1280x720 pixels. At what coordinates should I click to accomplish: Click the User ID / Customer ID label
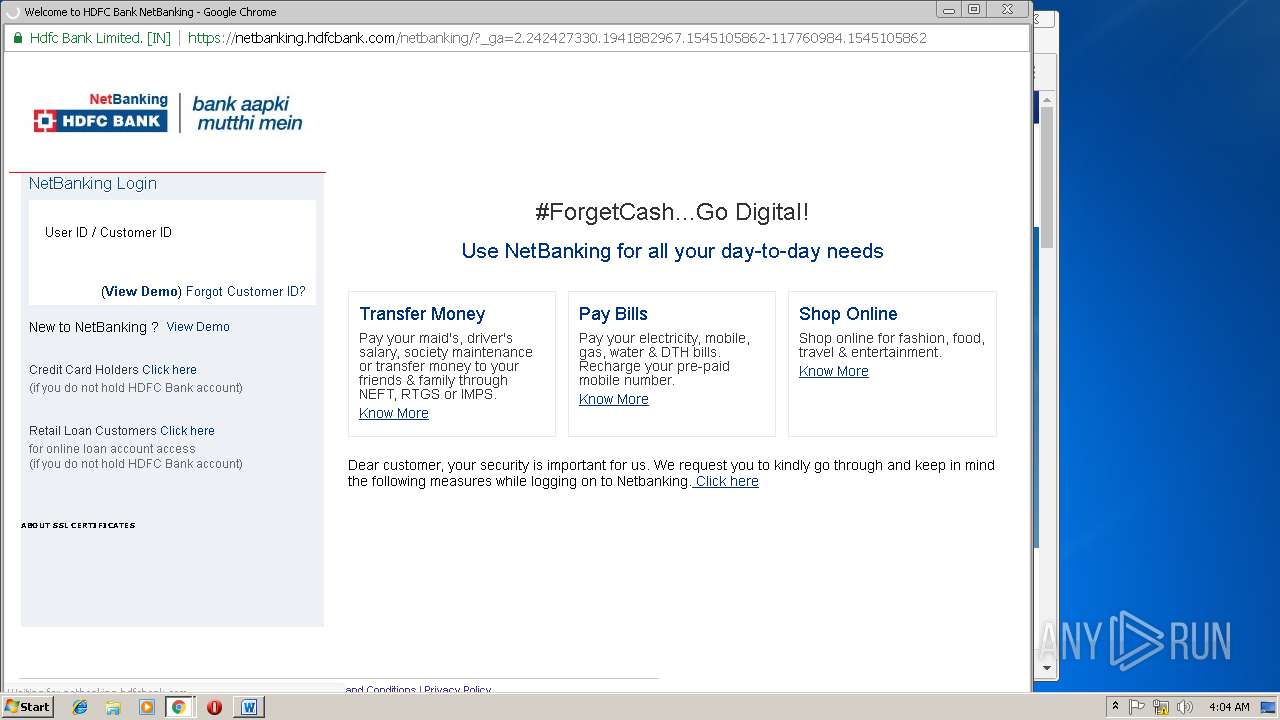point(108,232)
